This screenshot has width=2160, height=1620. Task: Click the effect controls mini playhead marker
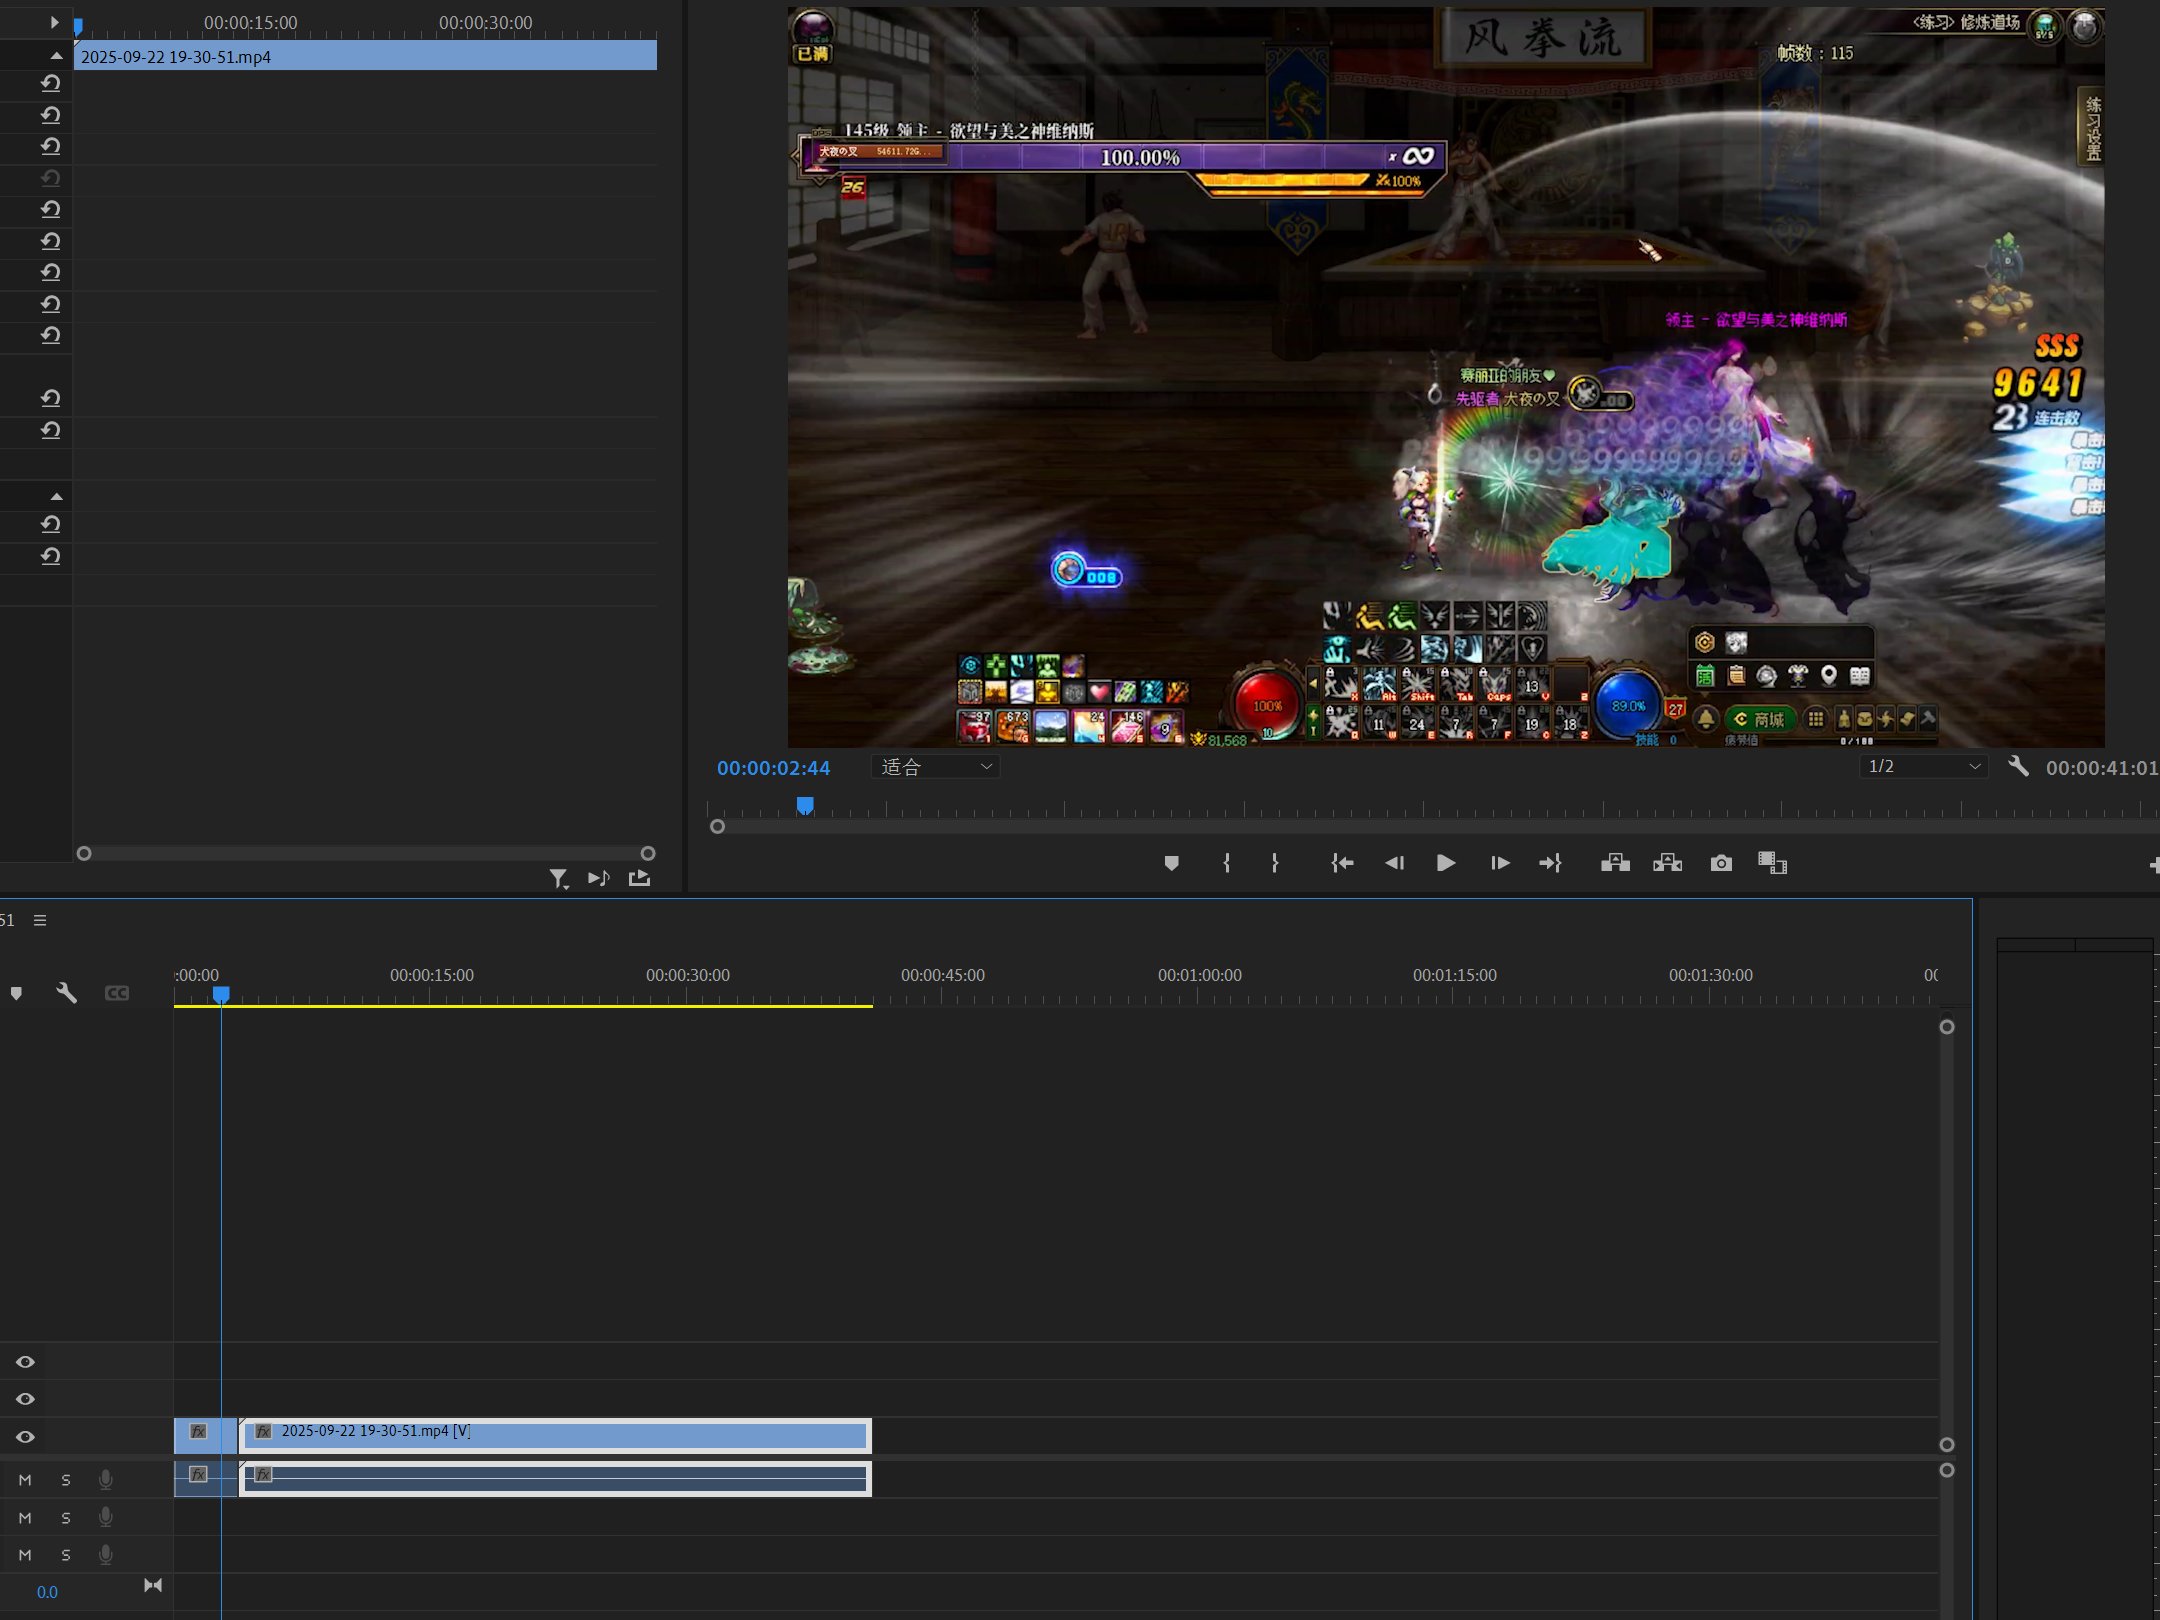pyautogui.click(x=78, y=26)
